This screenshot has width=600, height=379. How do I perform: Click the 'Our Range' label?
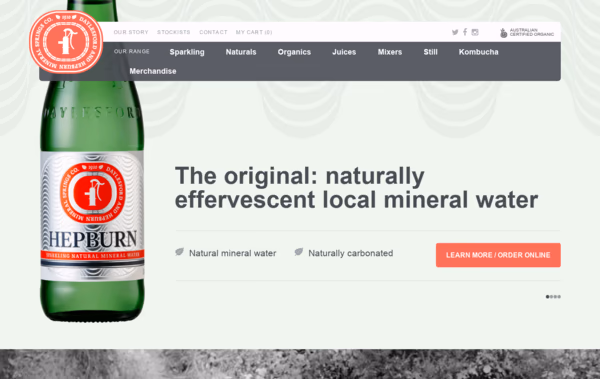coord(132,51)
